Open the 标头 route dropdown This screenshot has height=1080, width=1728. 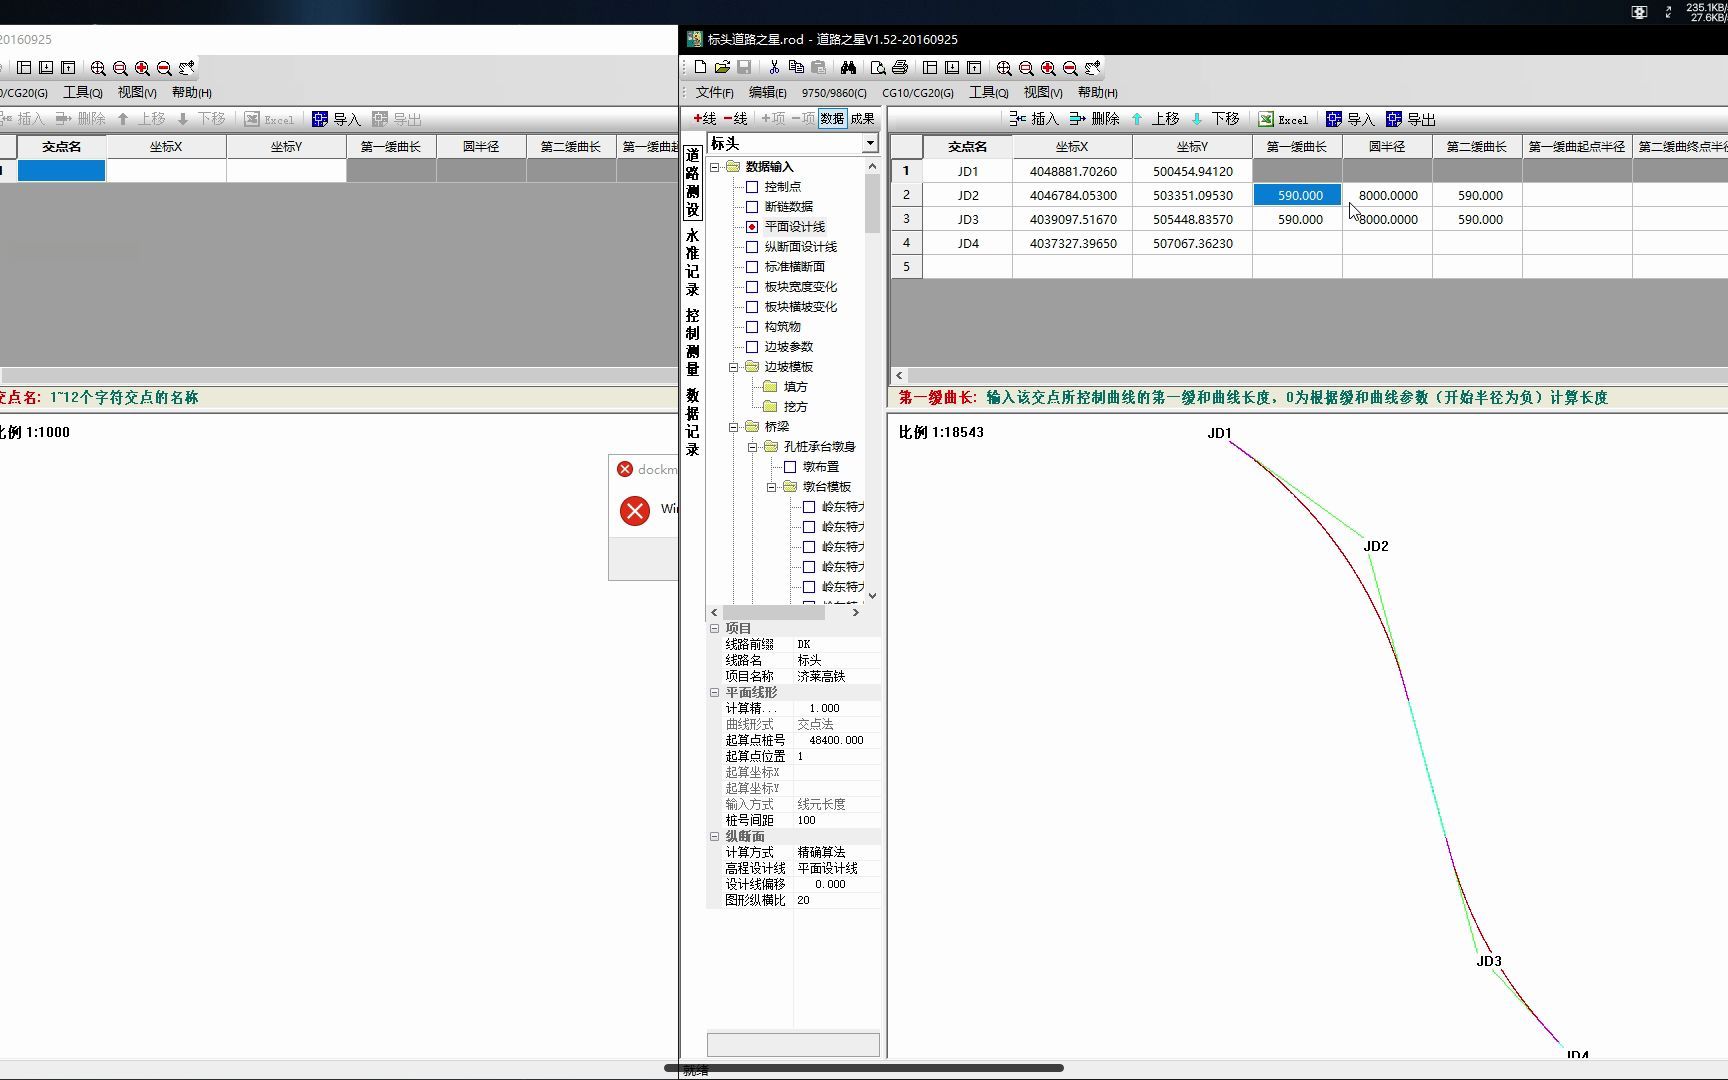870,144
